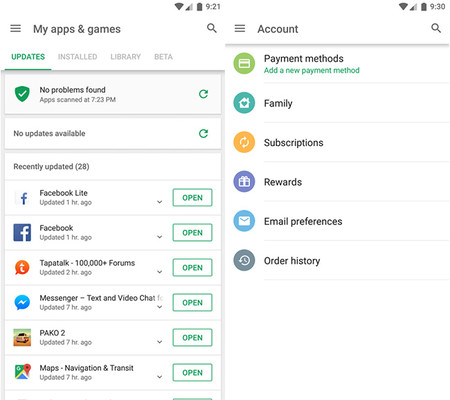Tap search icon on Account screen
450x400 pixels.
[436, 28]
